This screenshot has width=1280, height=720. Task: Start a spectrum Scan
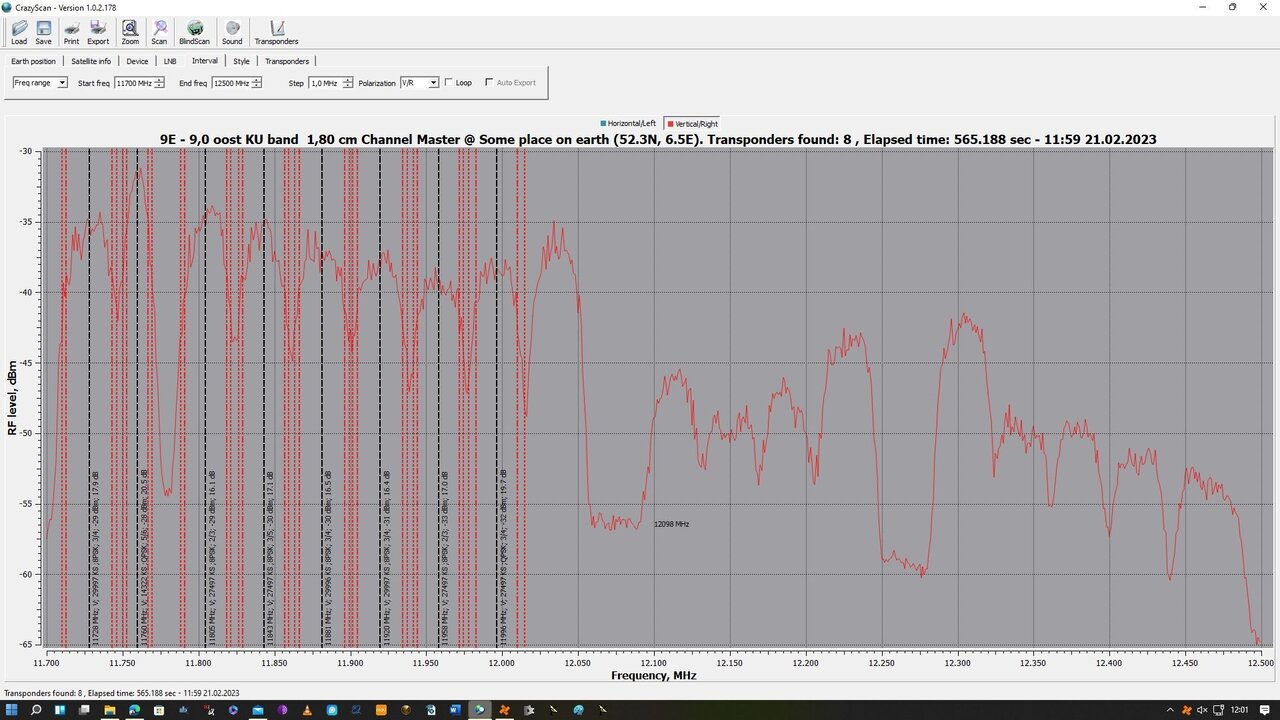[159, 32]
